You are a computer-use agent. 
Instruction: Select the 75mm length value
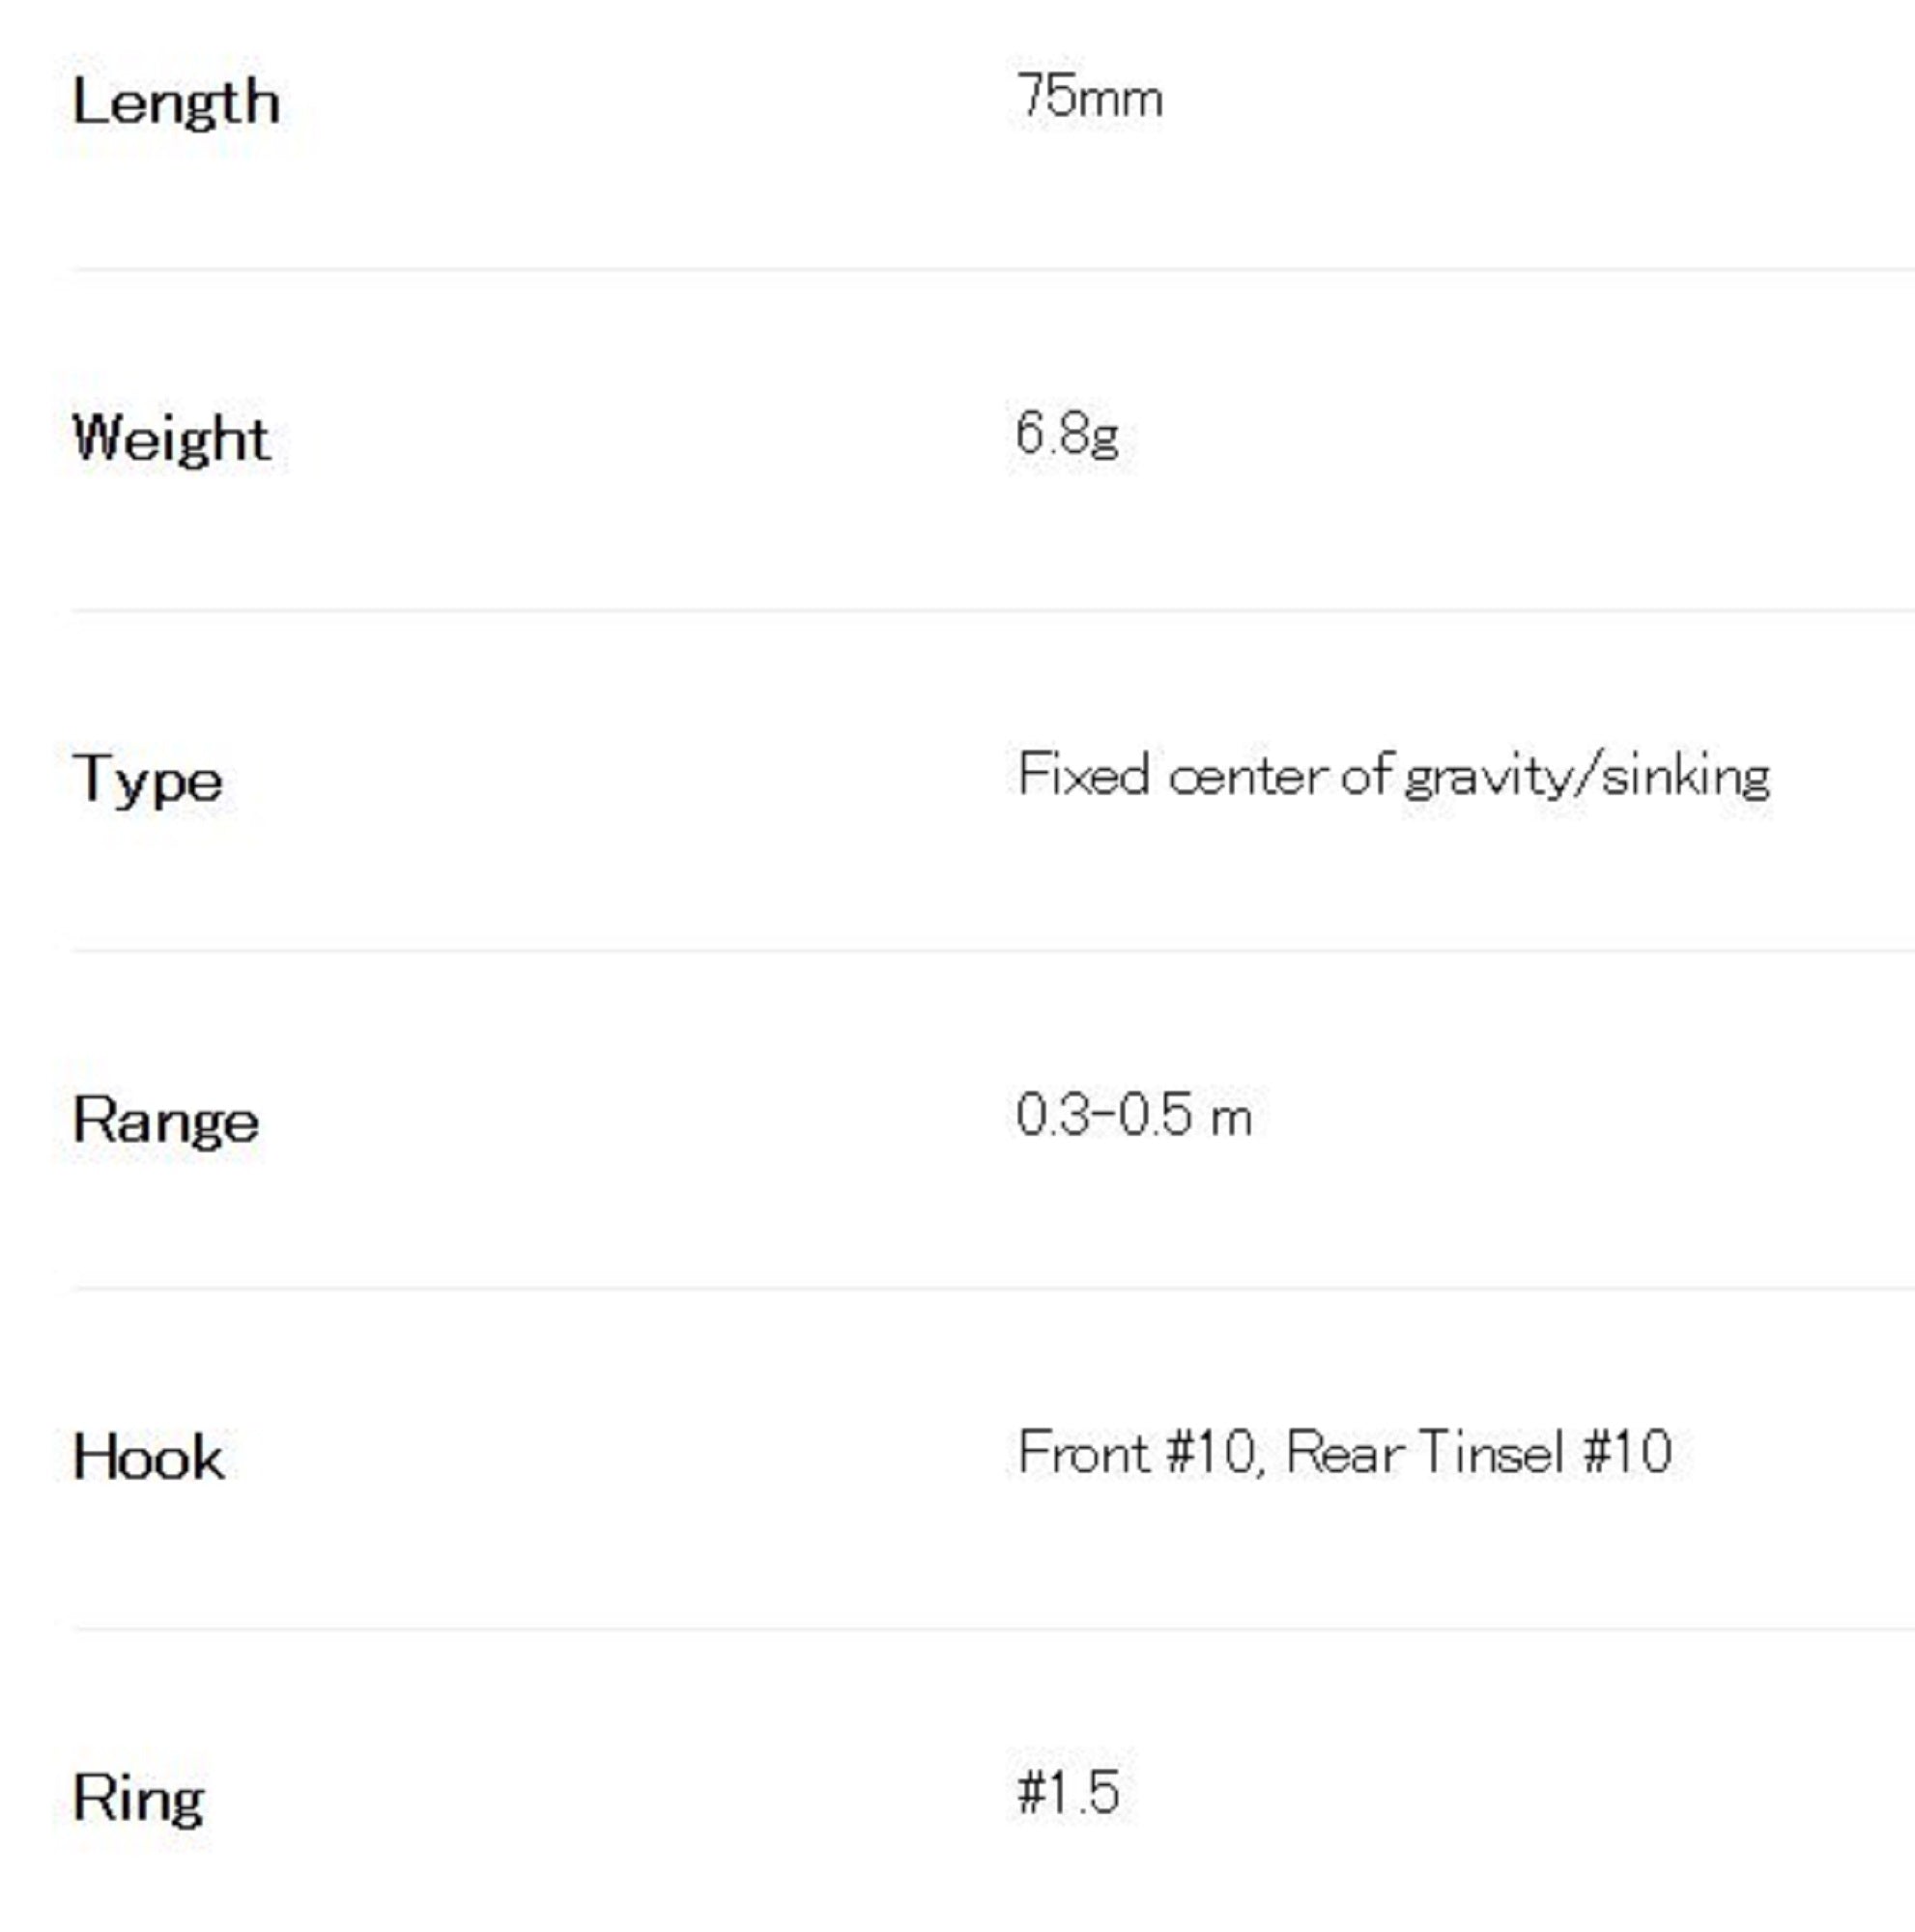pos(1089,98)
